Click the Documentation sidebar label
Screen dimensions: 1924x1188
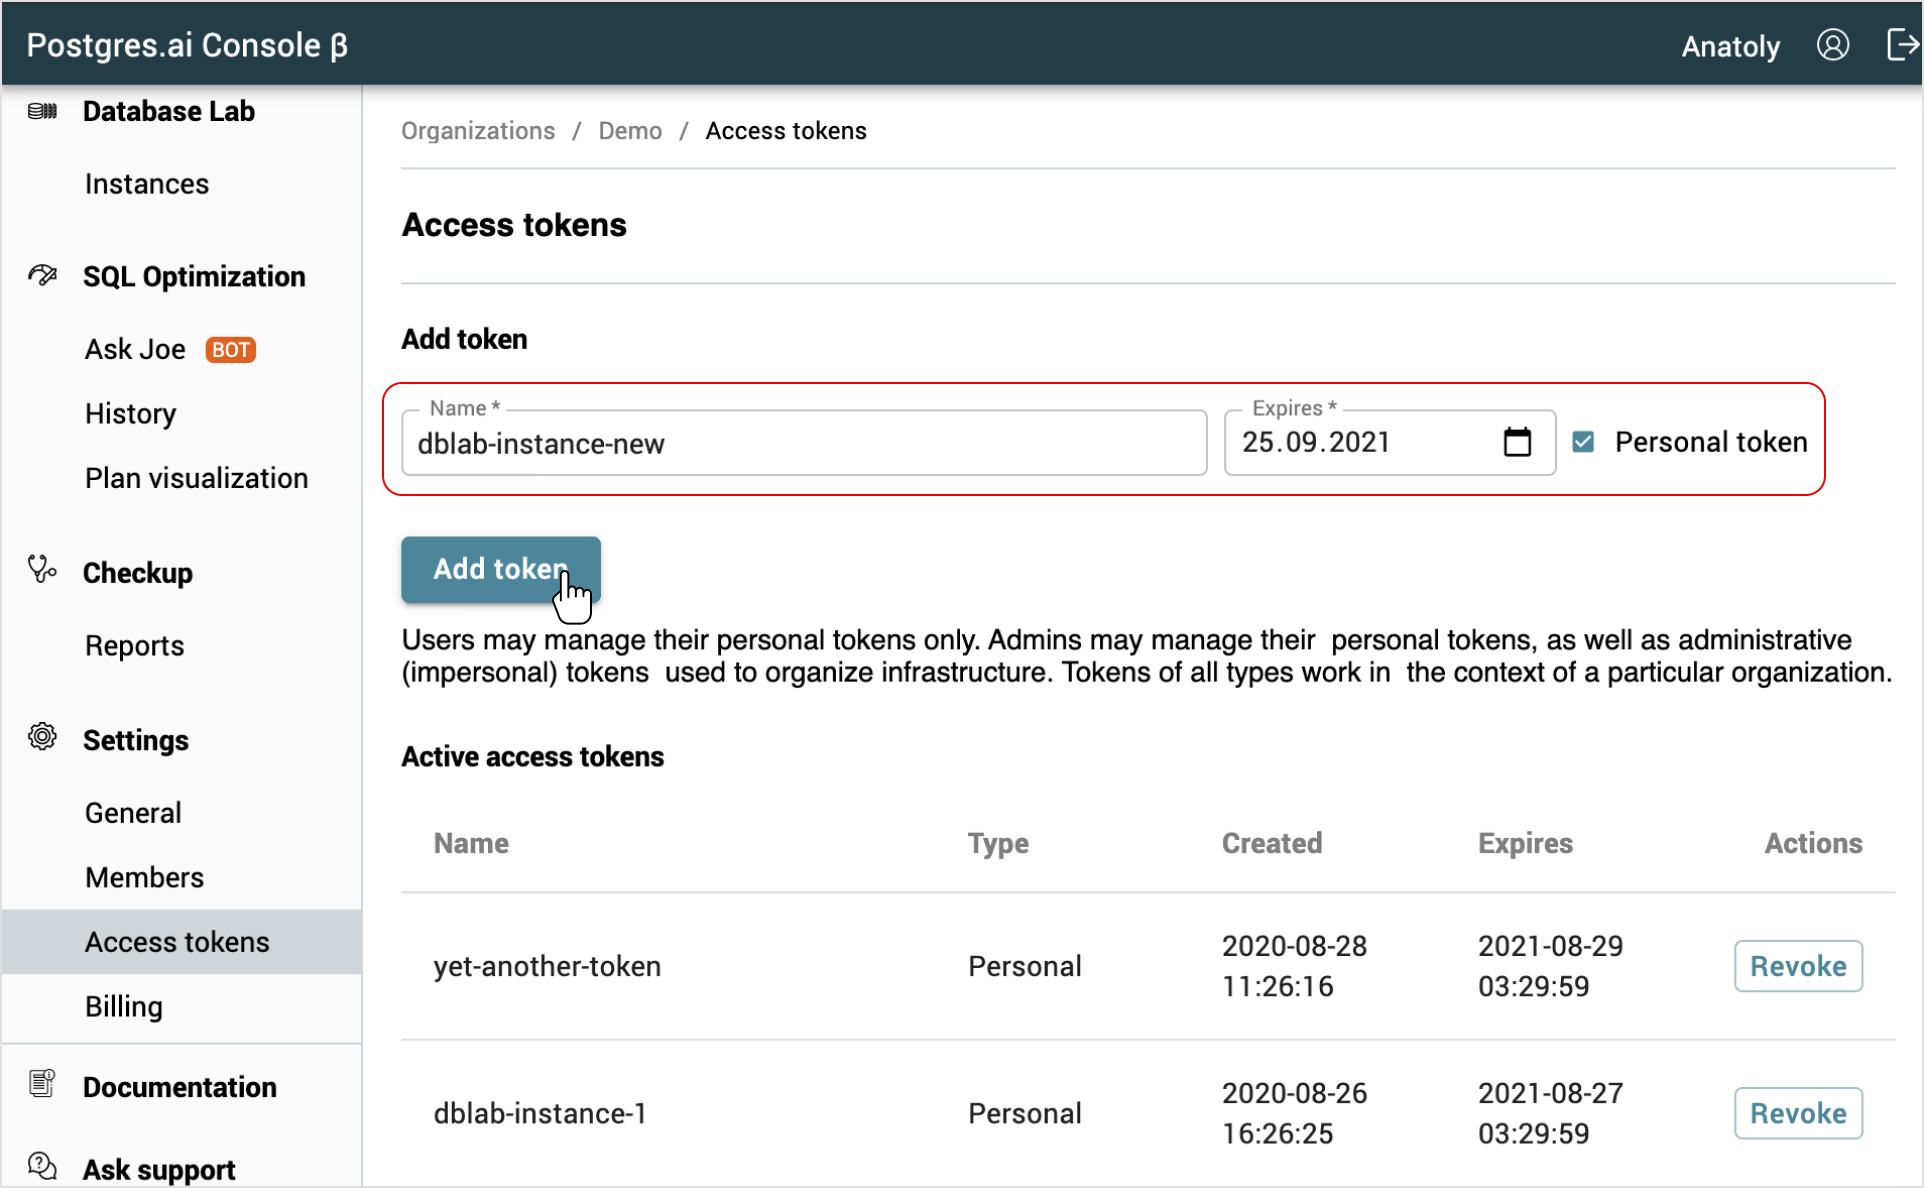180,1087
